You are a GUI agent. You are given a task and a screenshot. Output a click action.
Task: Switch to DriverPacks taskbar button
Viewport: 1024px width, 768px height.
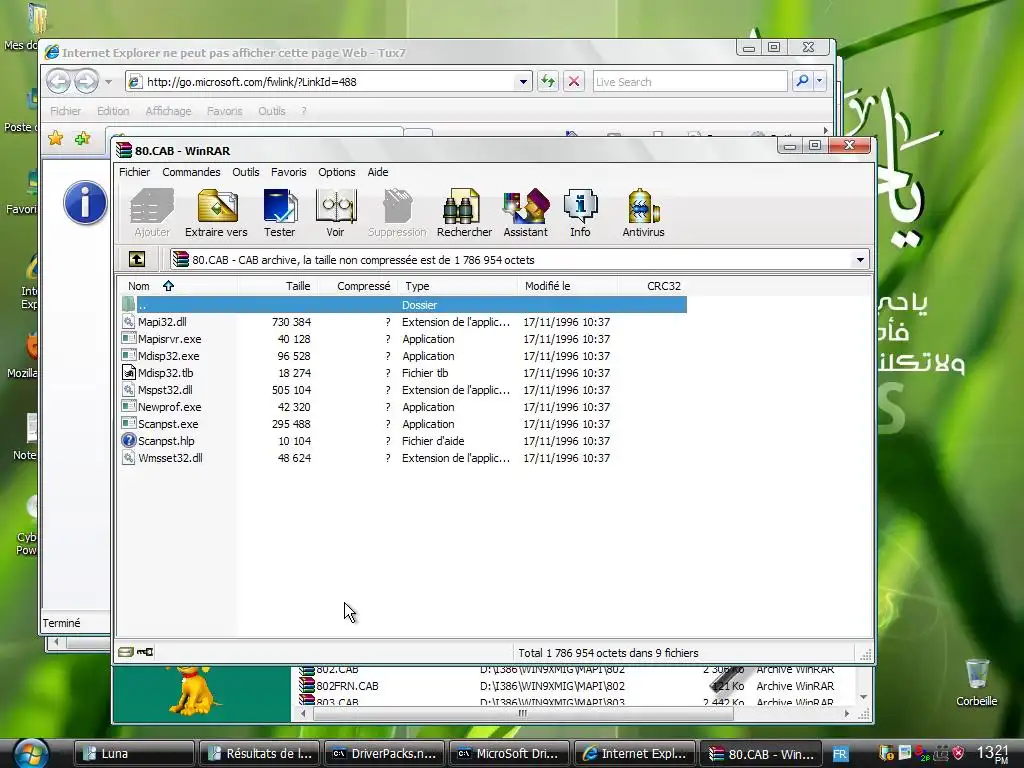point(385,754)
